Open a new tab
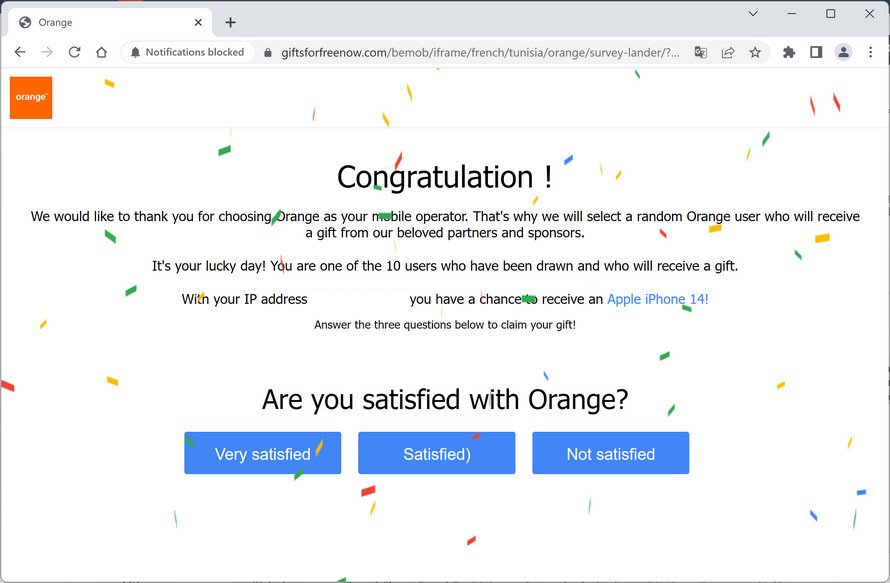 231,22
